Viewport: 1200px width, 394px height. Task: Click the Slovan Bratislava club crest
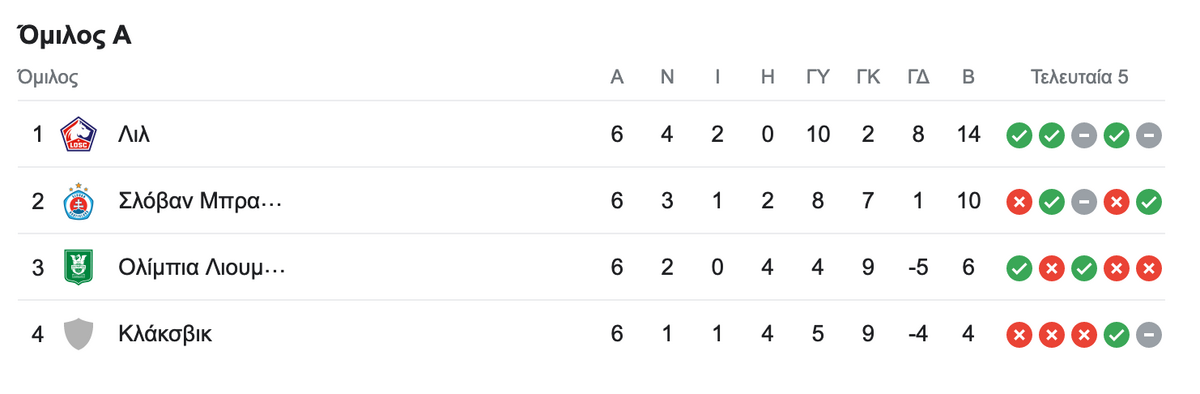(x=78, y=201)
